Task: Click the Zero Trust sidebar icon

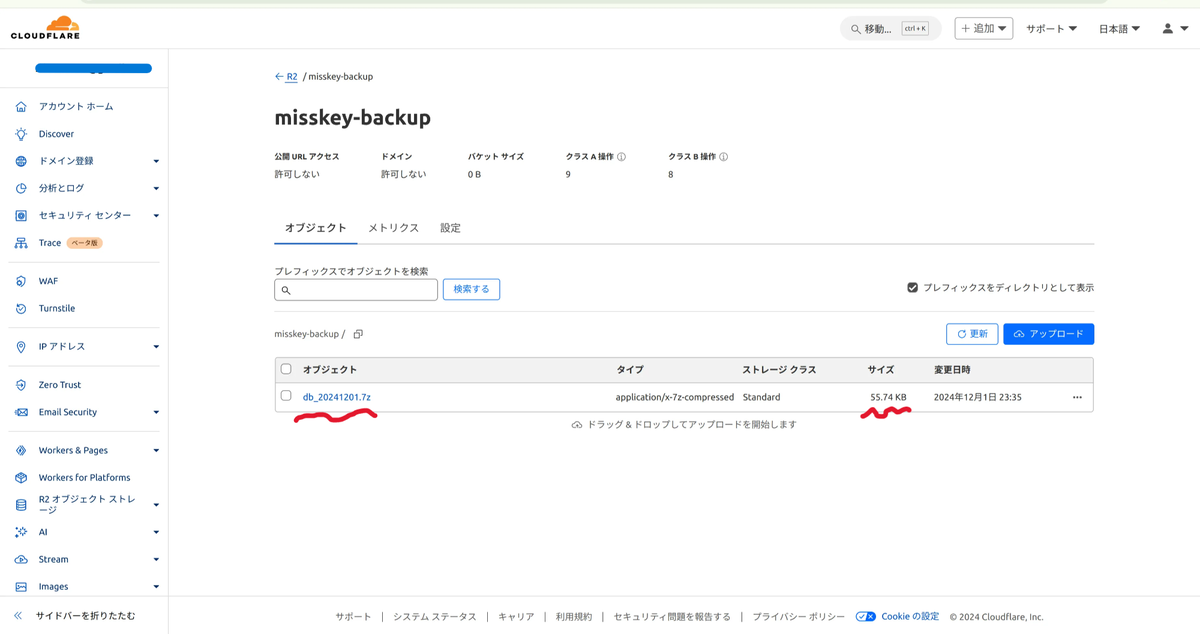Action: point(21,385)
